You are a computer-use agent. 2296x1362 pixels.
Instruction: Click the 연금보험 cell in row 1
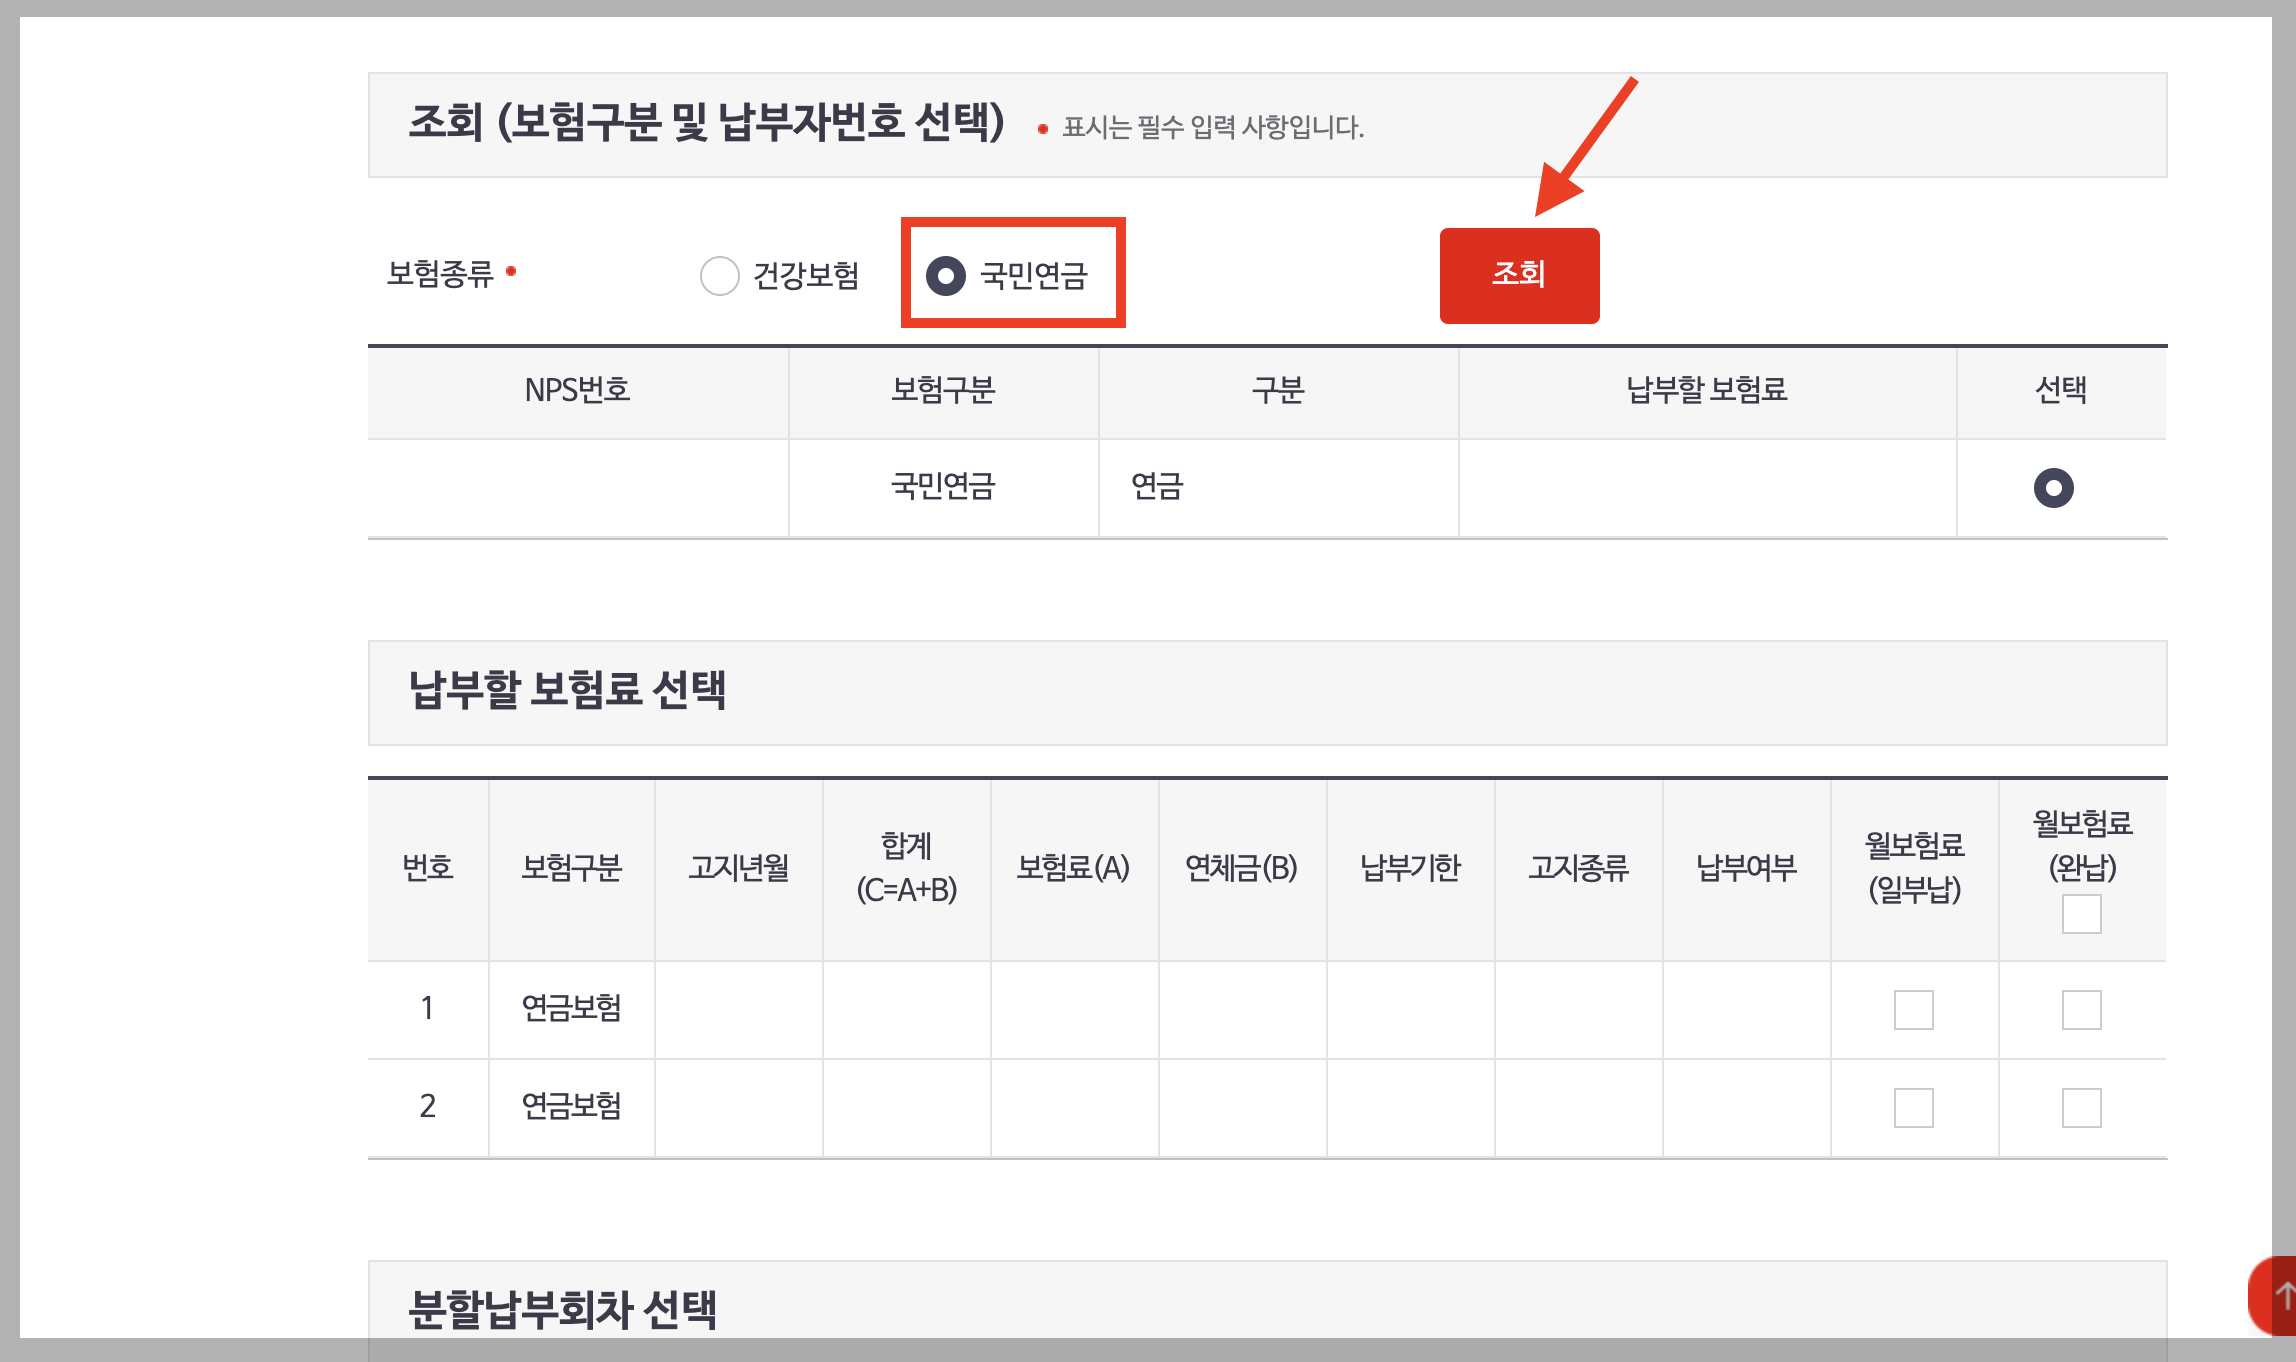(x=571, y=1008)
